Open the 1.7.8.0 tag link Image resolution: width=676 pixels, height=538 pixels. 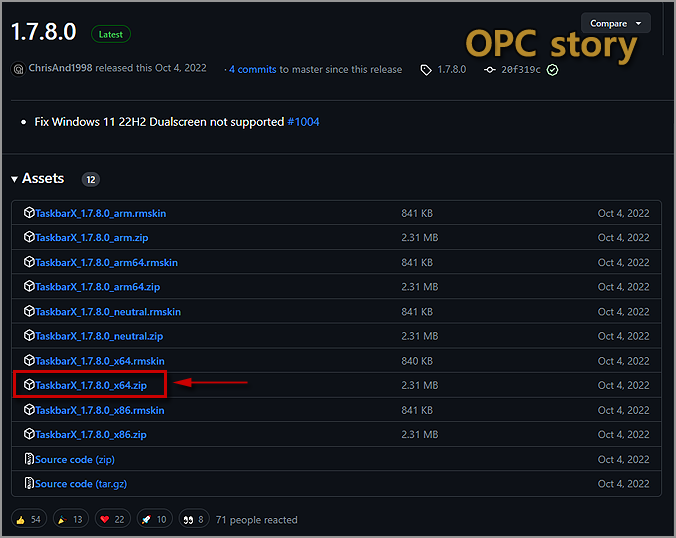point(451,69)
